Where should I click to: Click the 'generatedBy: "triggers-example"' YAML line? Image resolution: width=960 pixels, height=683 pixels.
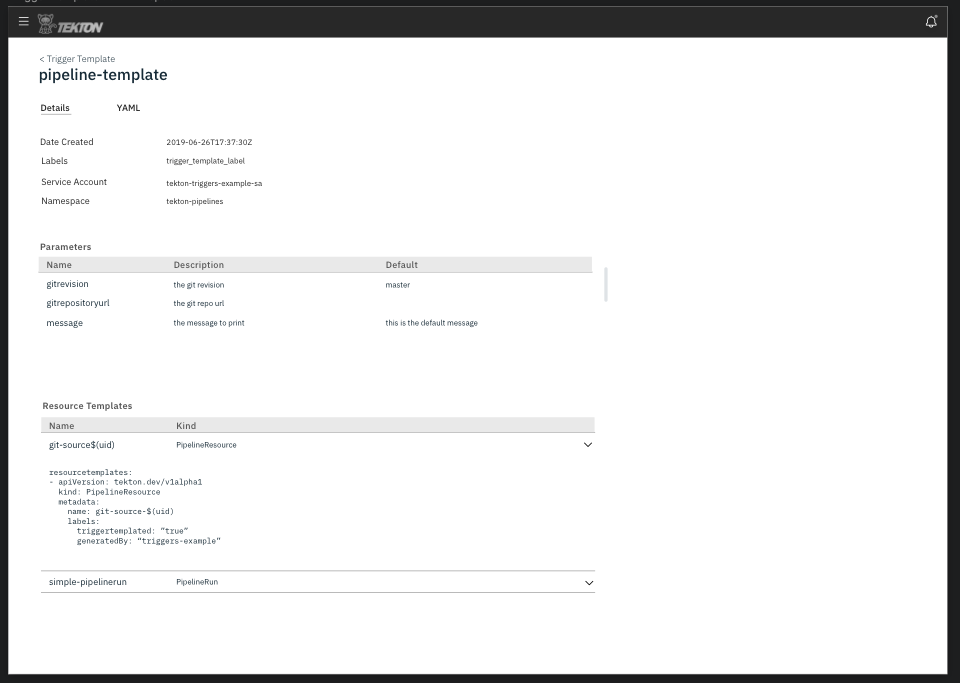pos(149,541)
